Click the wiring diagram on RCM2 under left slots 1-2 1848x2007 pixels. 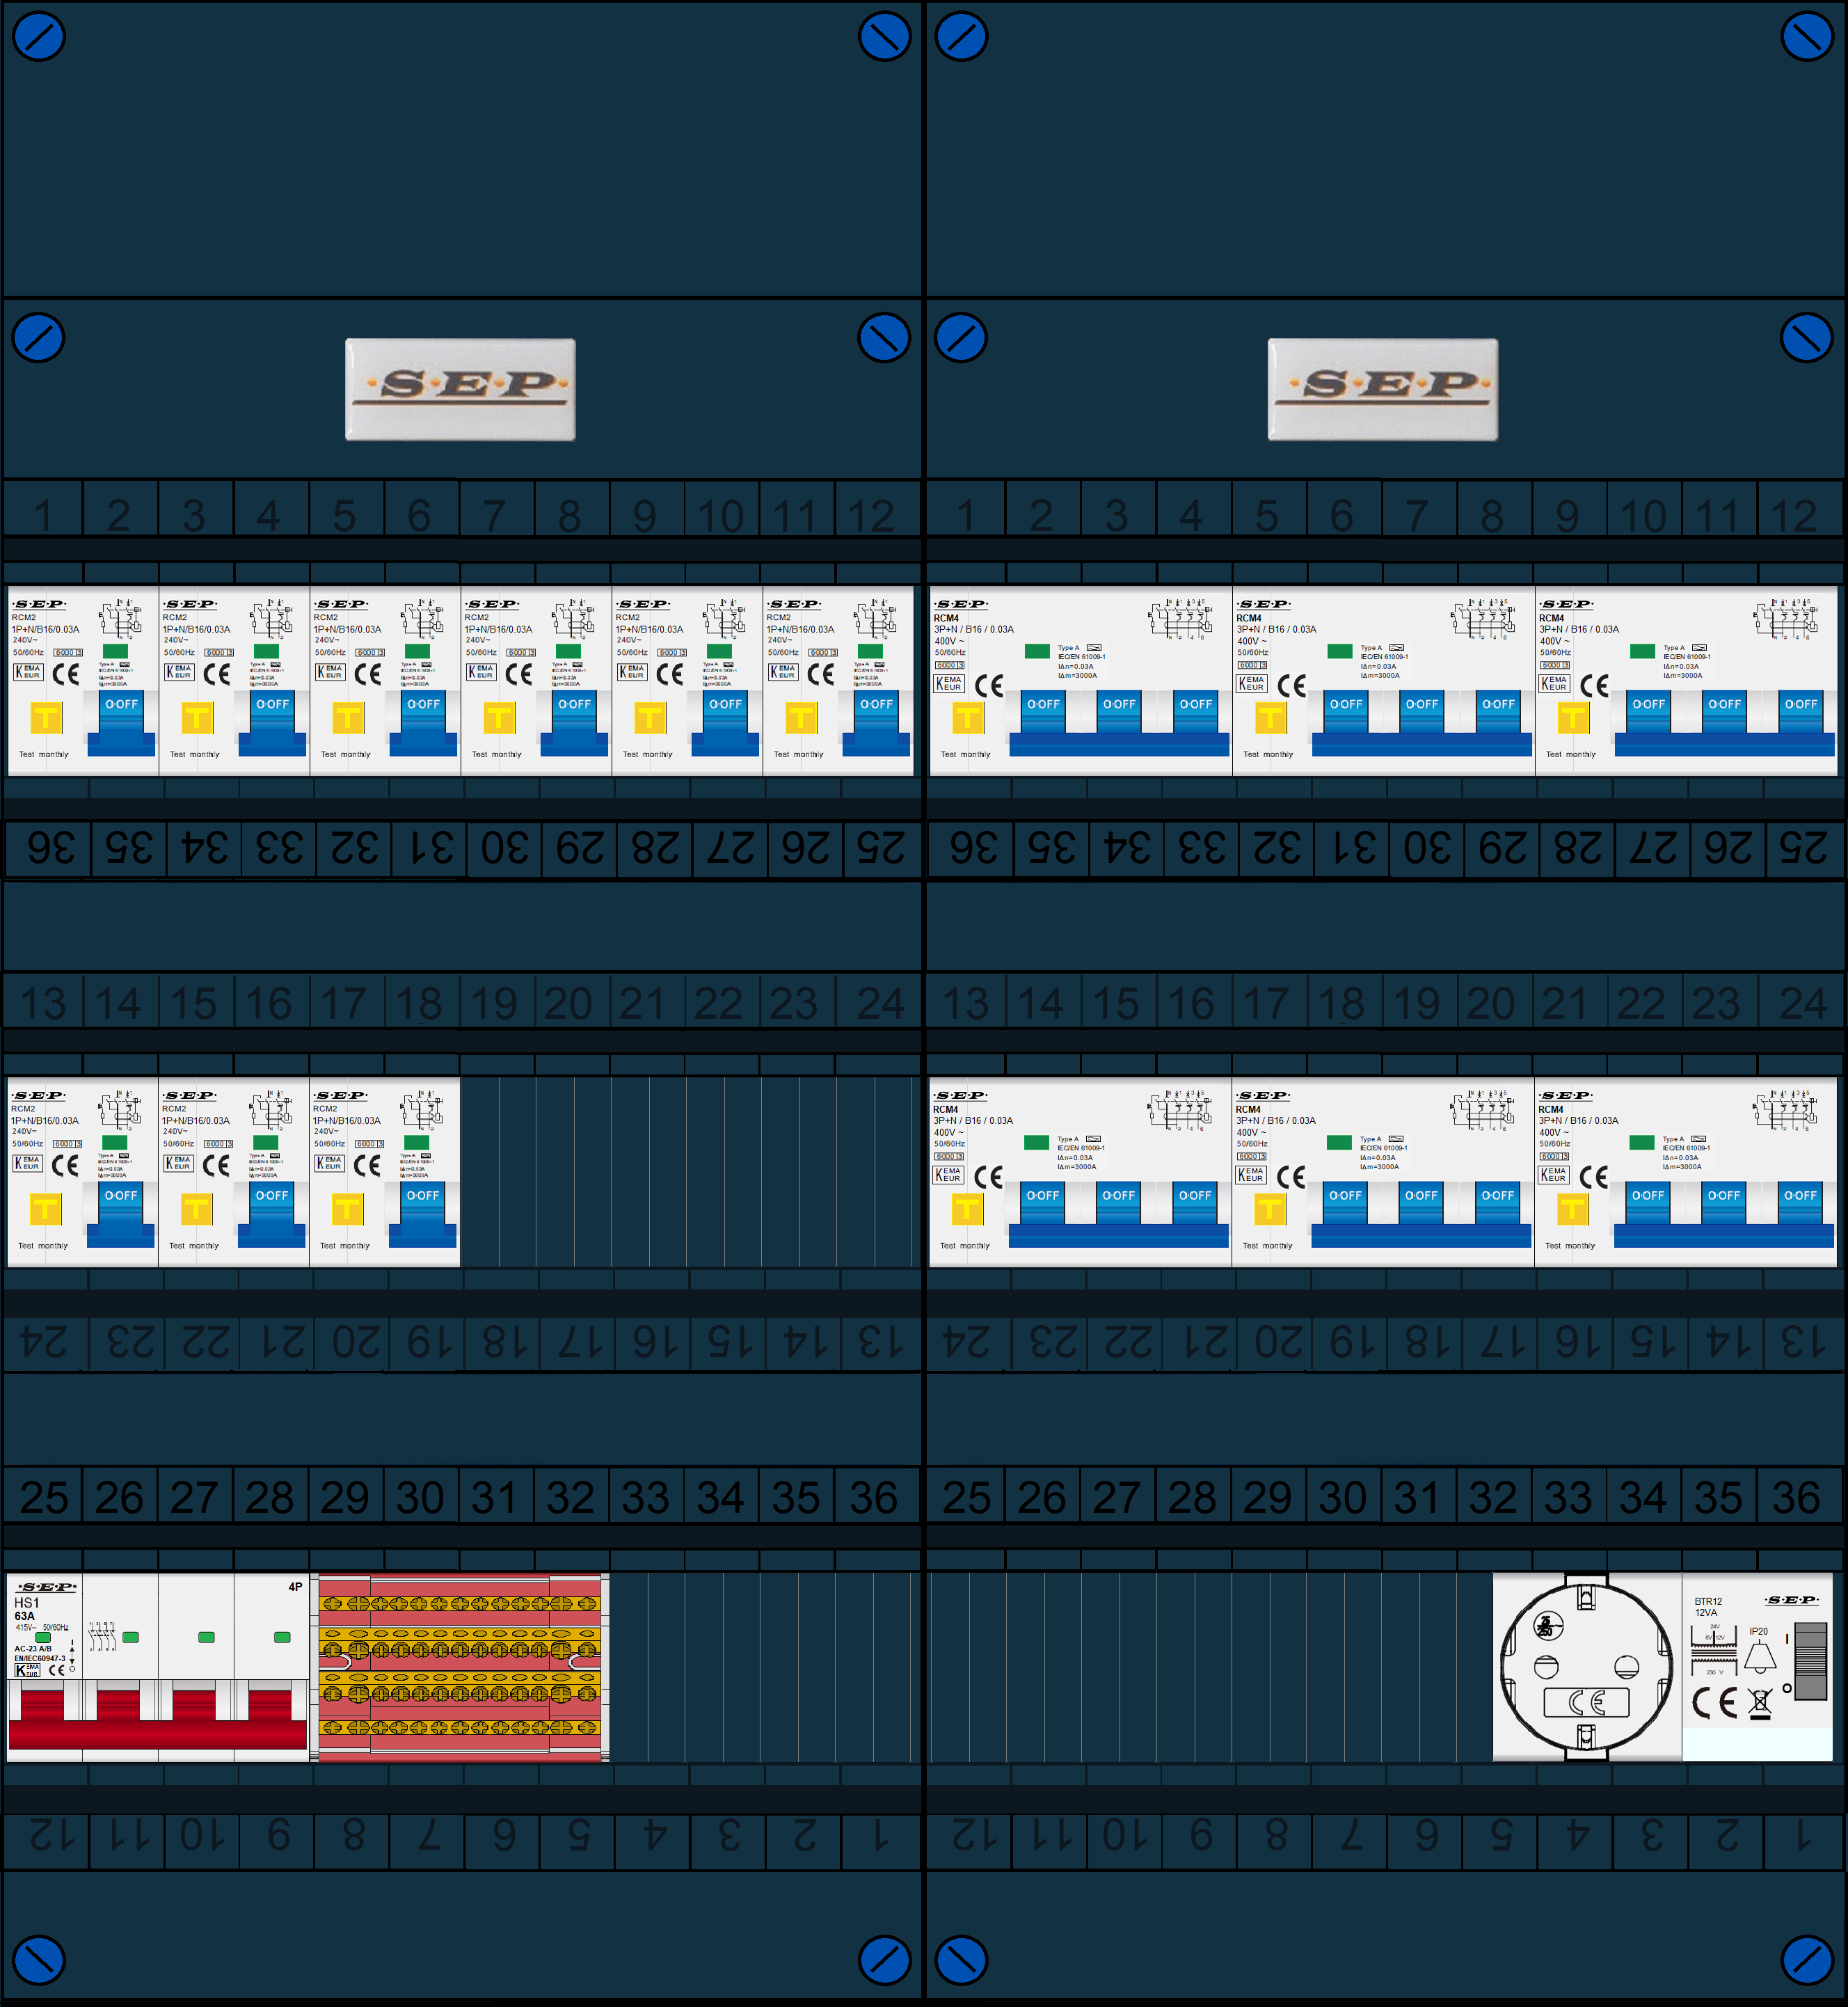coord(120,619)
